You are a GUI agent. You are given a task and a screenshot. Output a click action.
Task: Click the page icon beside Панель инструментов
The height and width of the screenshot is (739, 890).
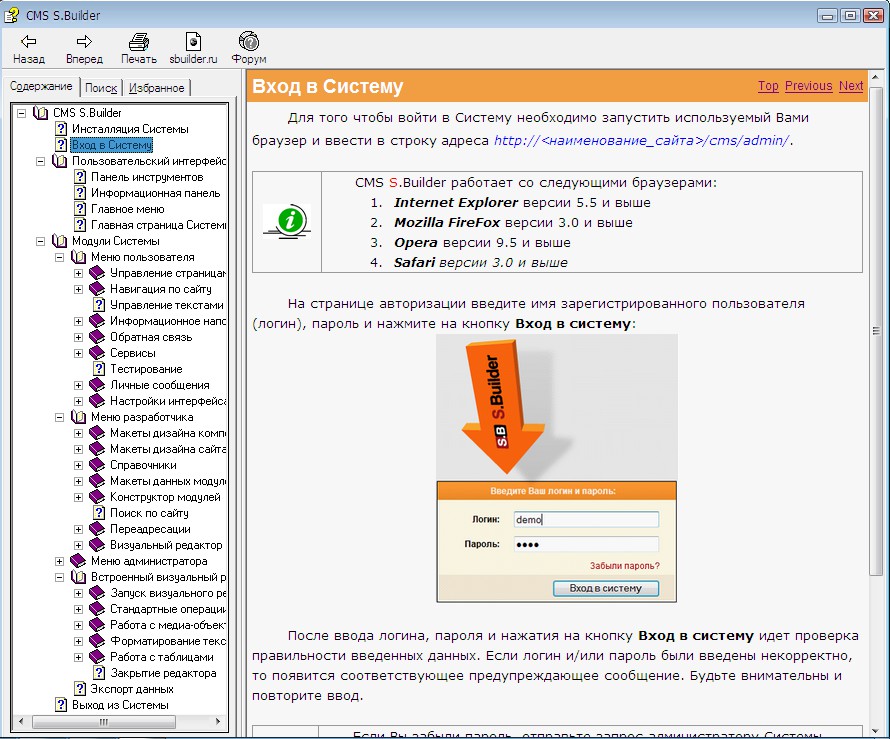pyautogui.click(x=80, y=177)
